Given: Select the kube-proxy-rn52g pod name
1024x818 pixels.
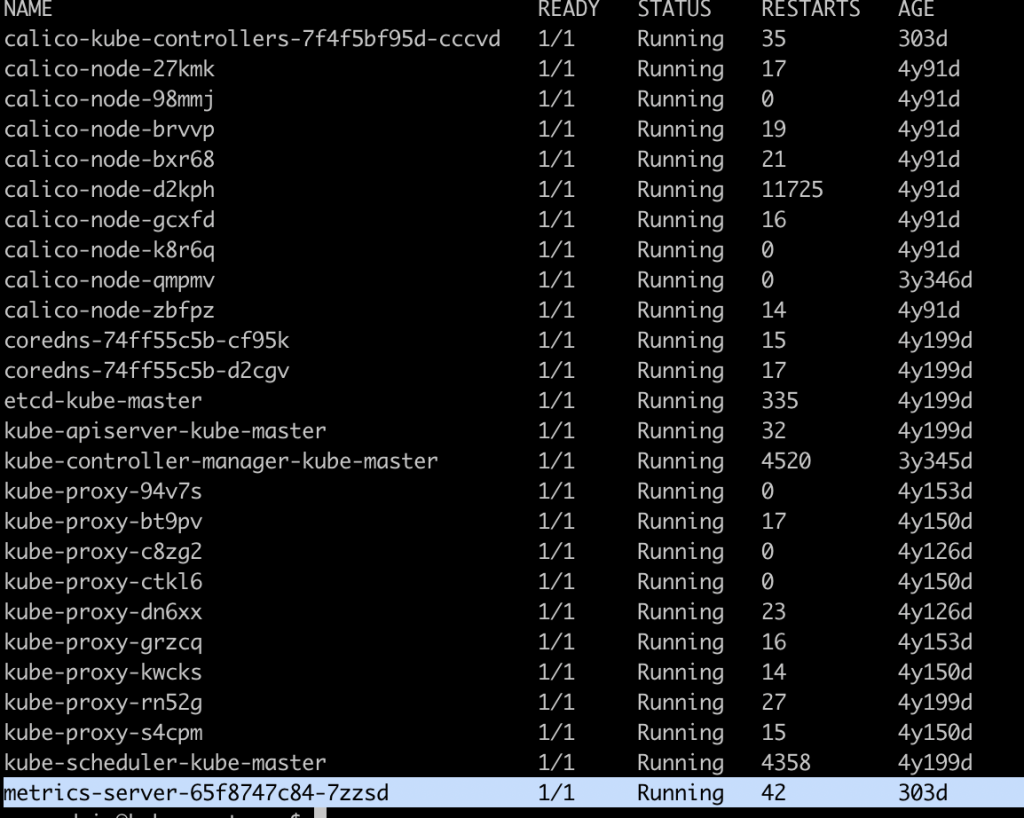Looking at the screenshot, I should coord(103,702).
